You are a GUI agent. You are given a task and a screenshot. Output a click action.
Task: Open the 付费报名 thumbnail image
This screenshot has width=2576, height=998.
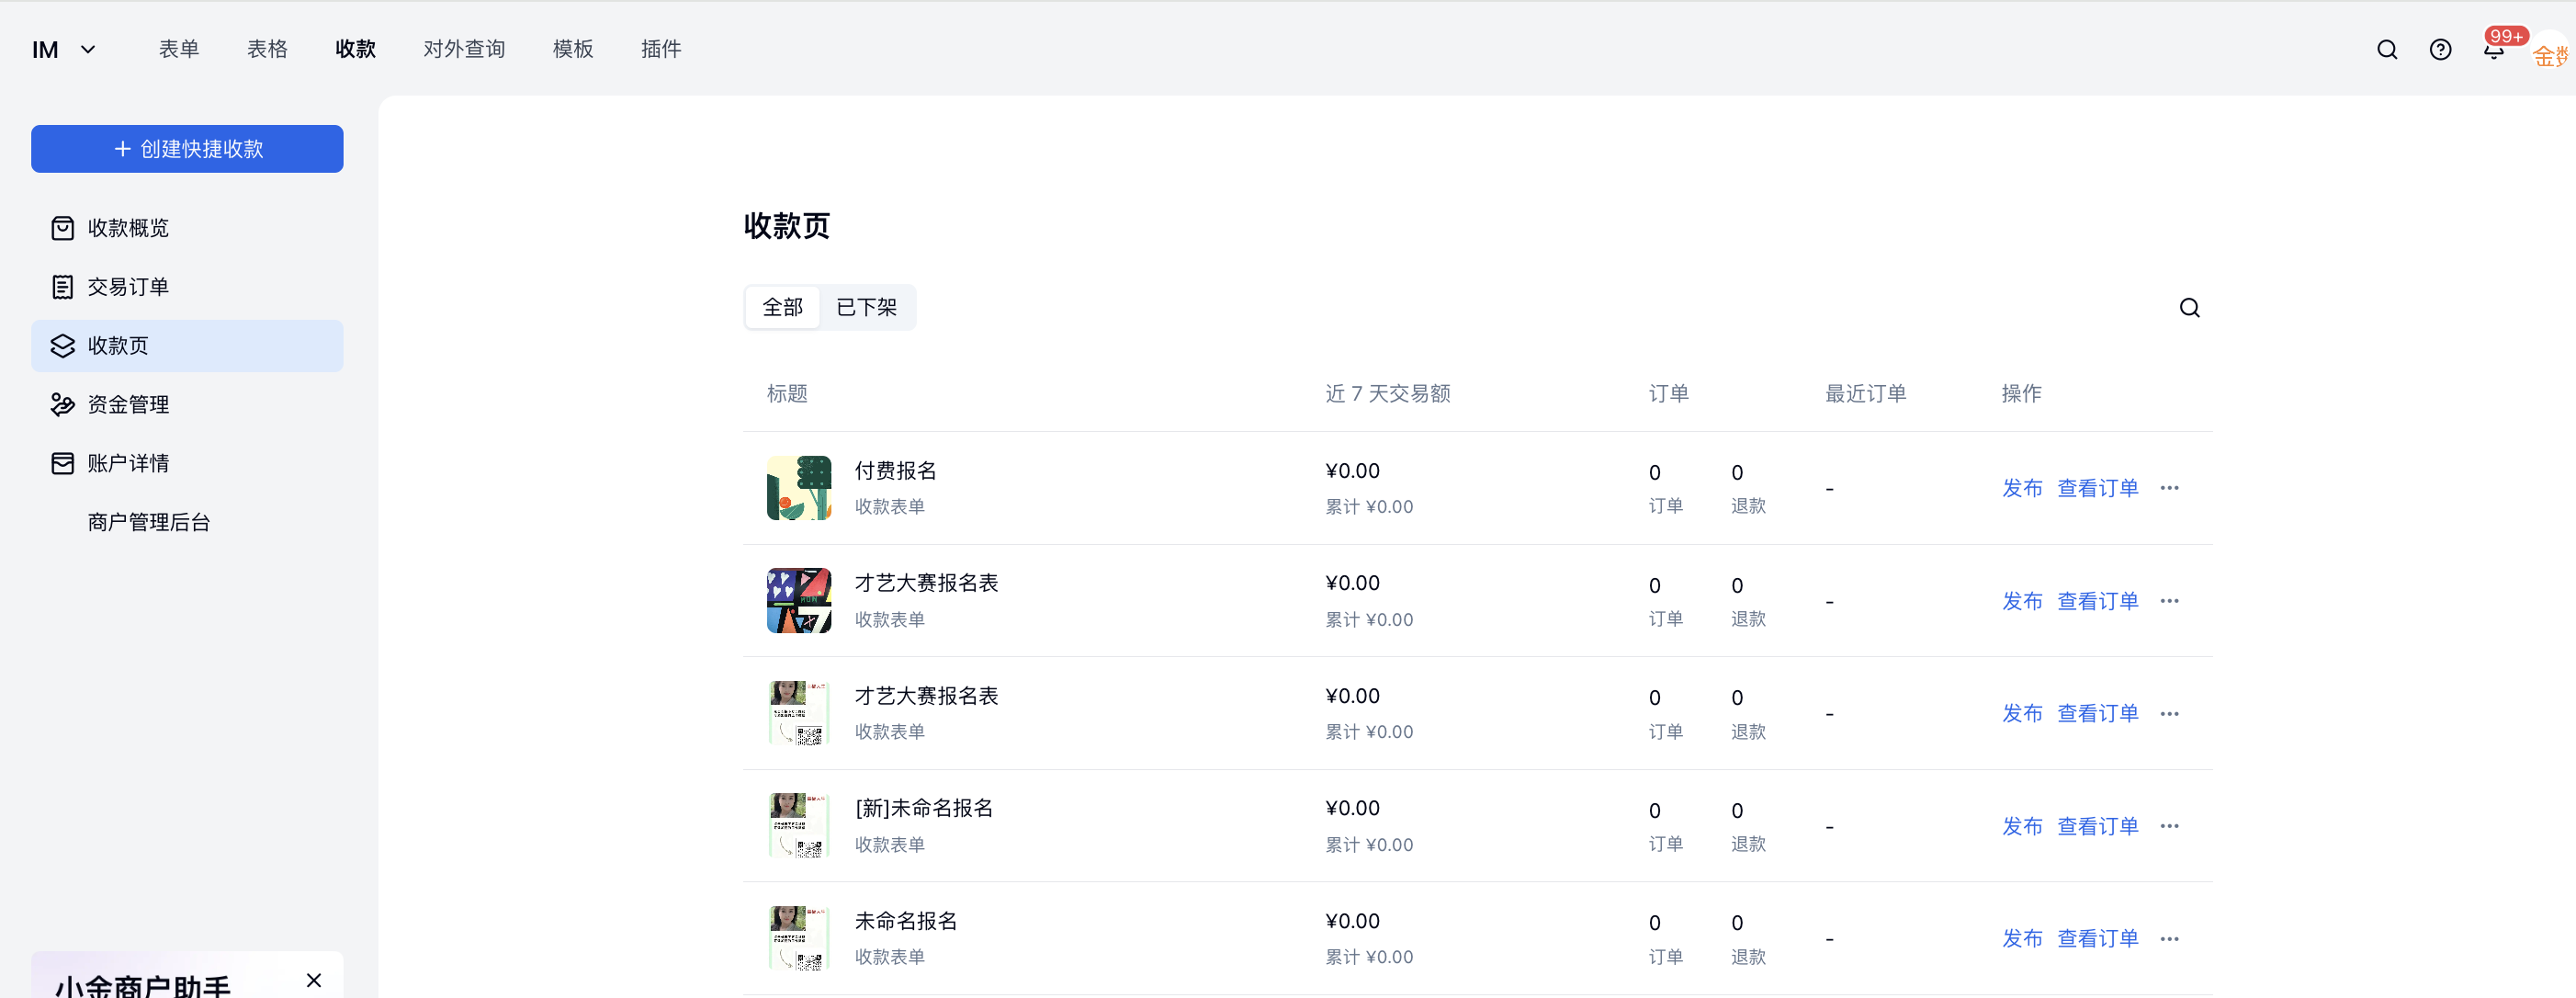799,488
